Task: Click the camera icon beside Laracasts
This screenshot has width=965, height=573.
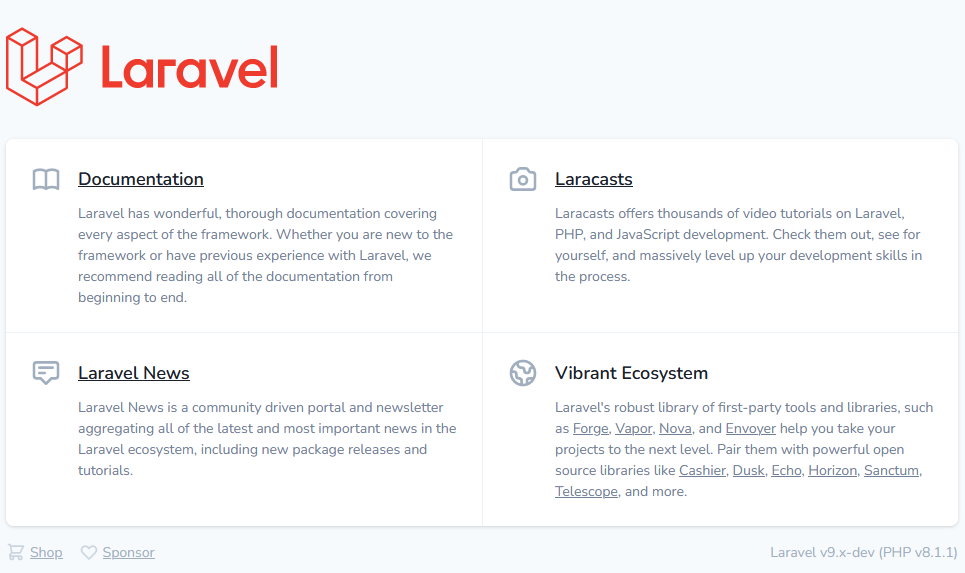Action: [x=523, y=180]
